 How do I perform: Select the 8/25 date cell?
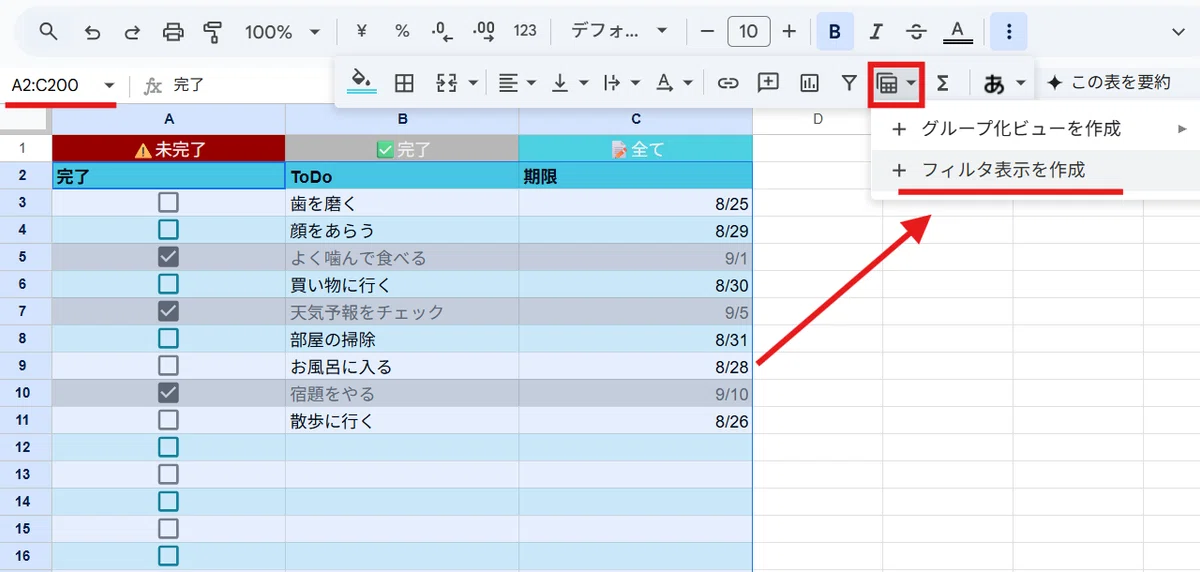coord(636,203)
